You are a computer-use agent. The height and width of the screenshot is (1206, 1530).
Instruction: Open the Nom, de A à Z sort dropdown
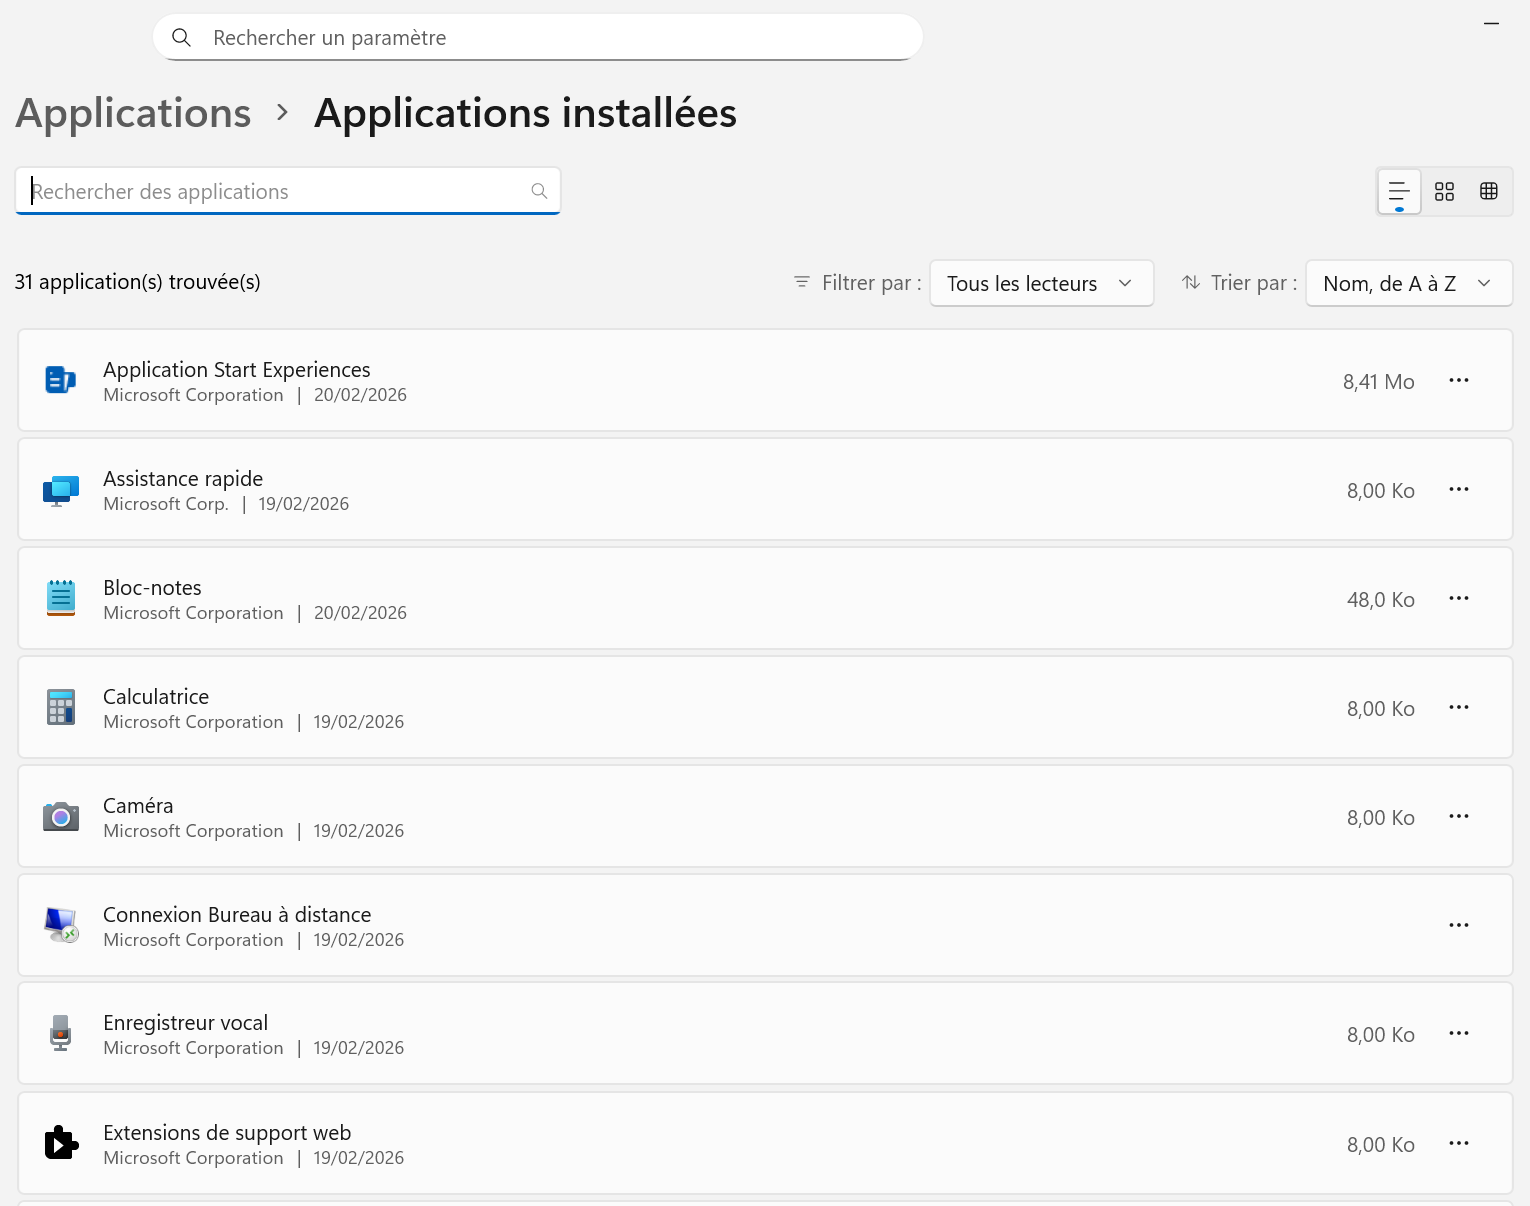click(x=1408, y=283)
